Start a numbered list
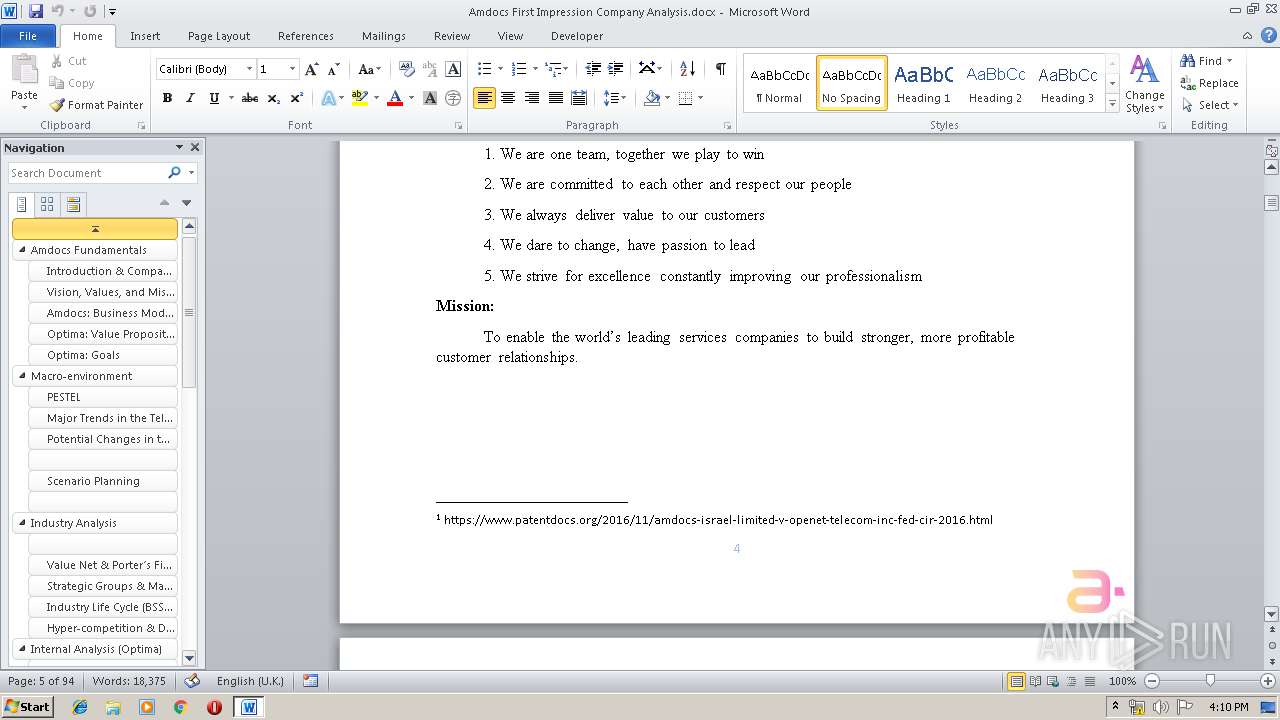 click(x=519, y=69)
